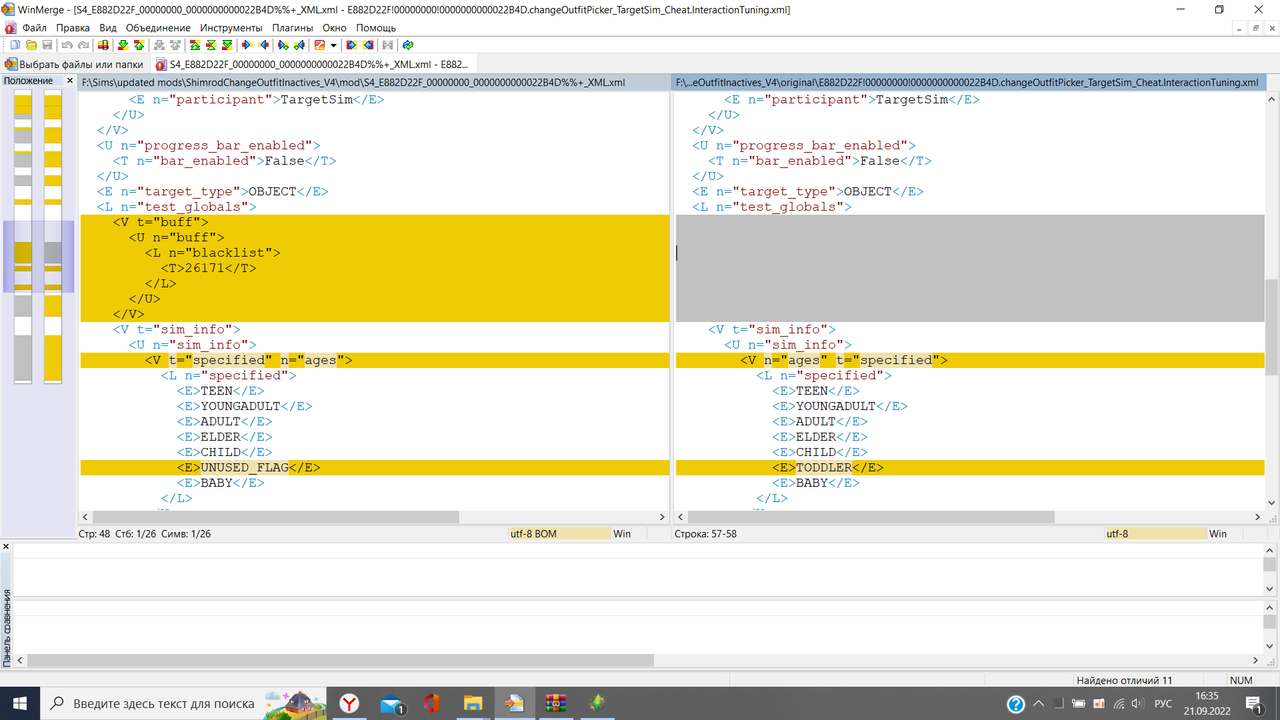
Task: Open Yandex browser from taskbar
Action: point(349,704)
